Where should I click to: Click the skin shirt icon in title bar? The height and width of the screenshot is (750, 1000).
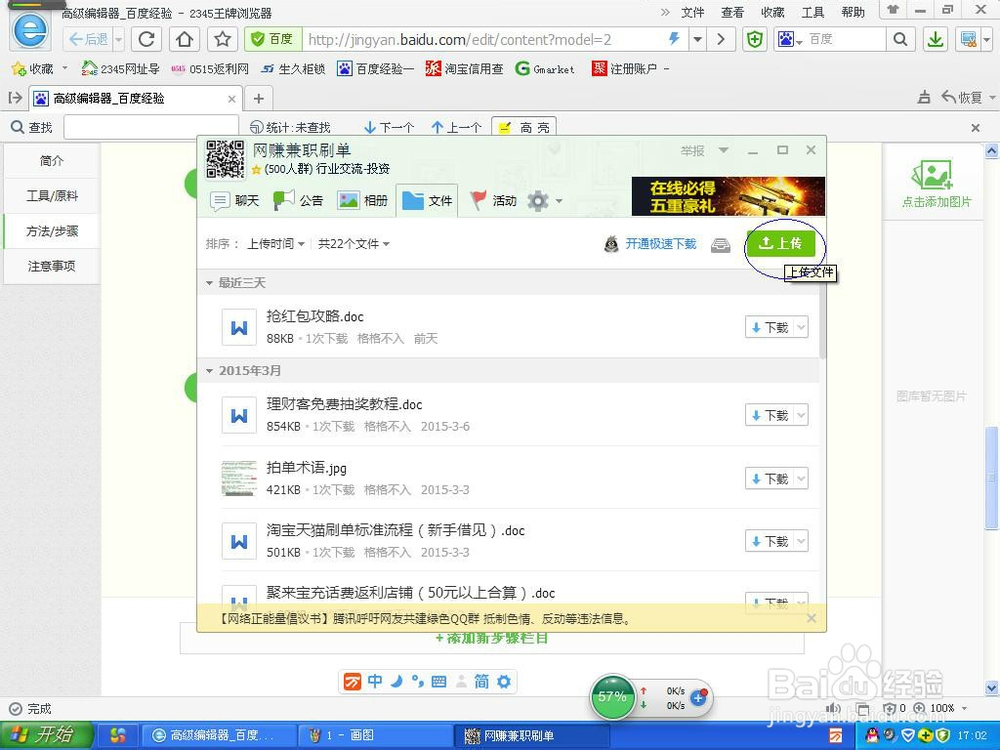[x=893, y=10]
